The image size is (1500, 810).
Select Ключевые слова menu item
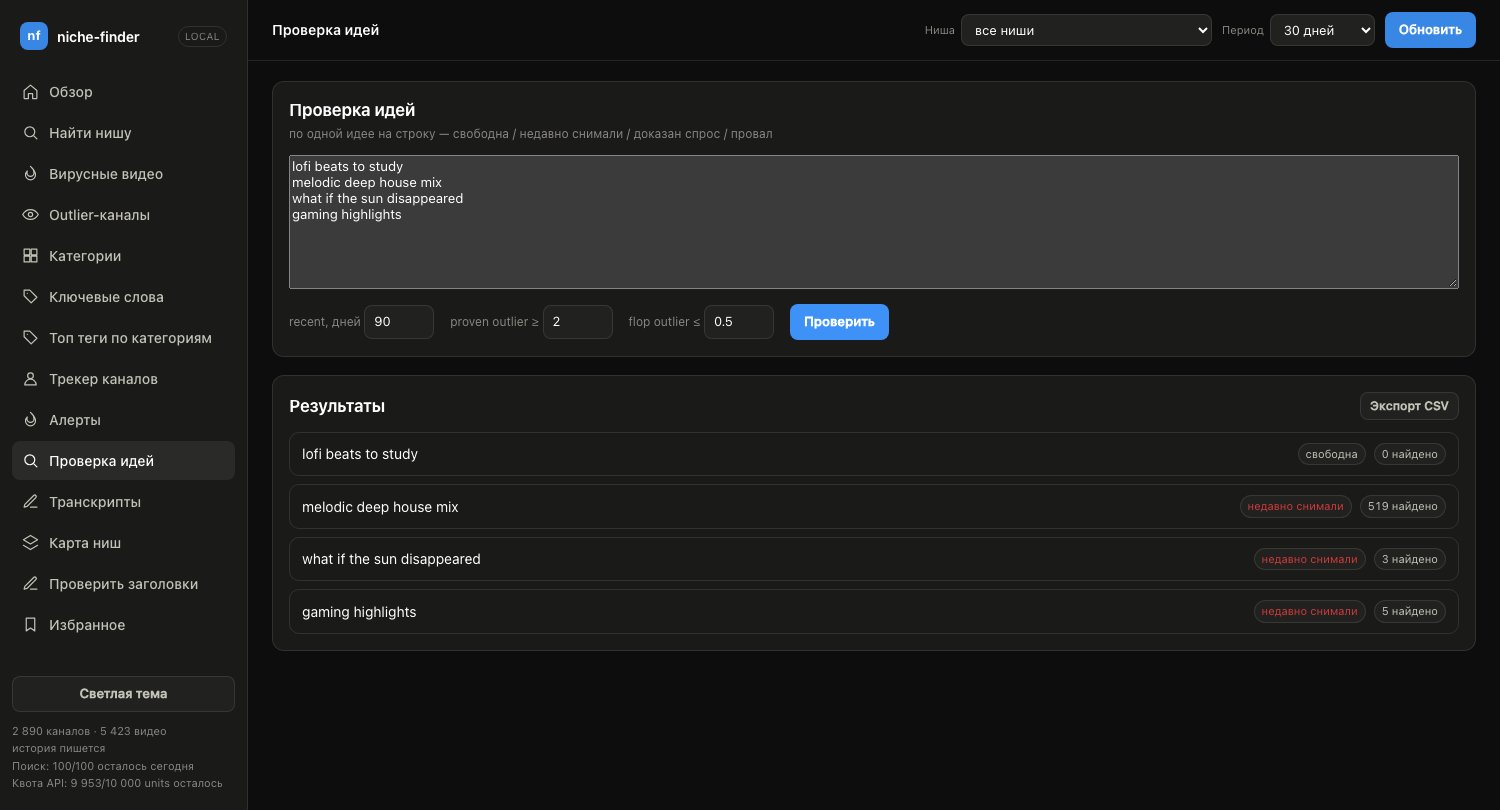click(x=123, y=297)
